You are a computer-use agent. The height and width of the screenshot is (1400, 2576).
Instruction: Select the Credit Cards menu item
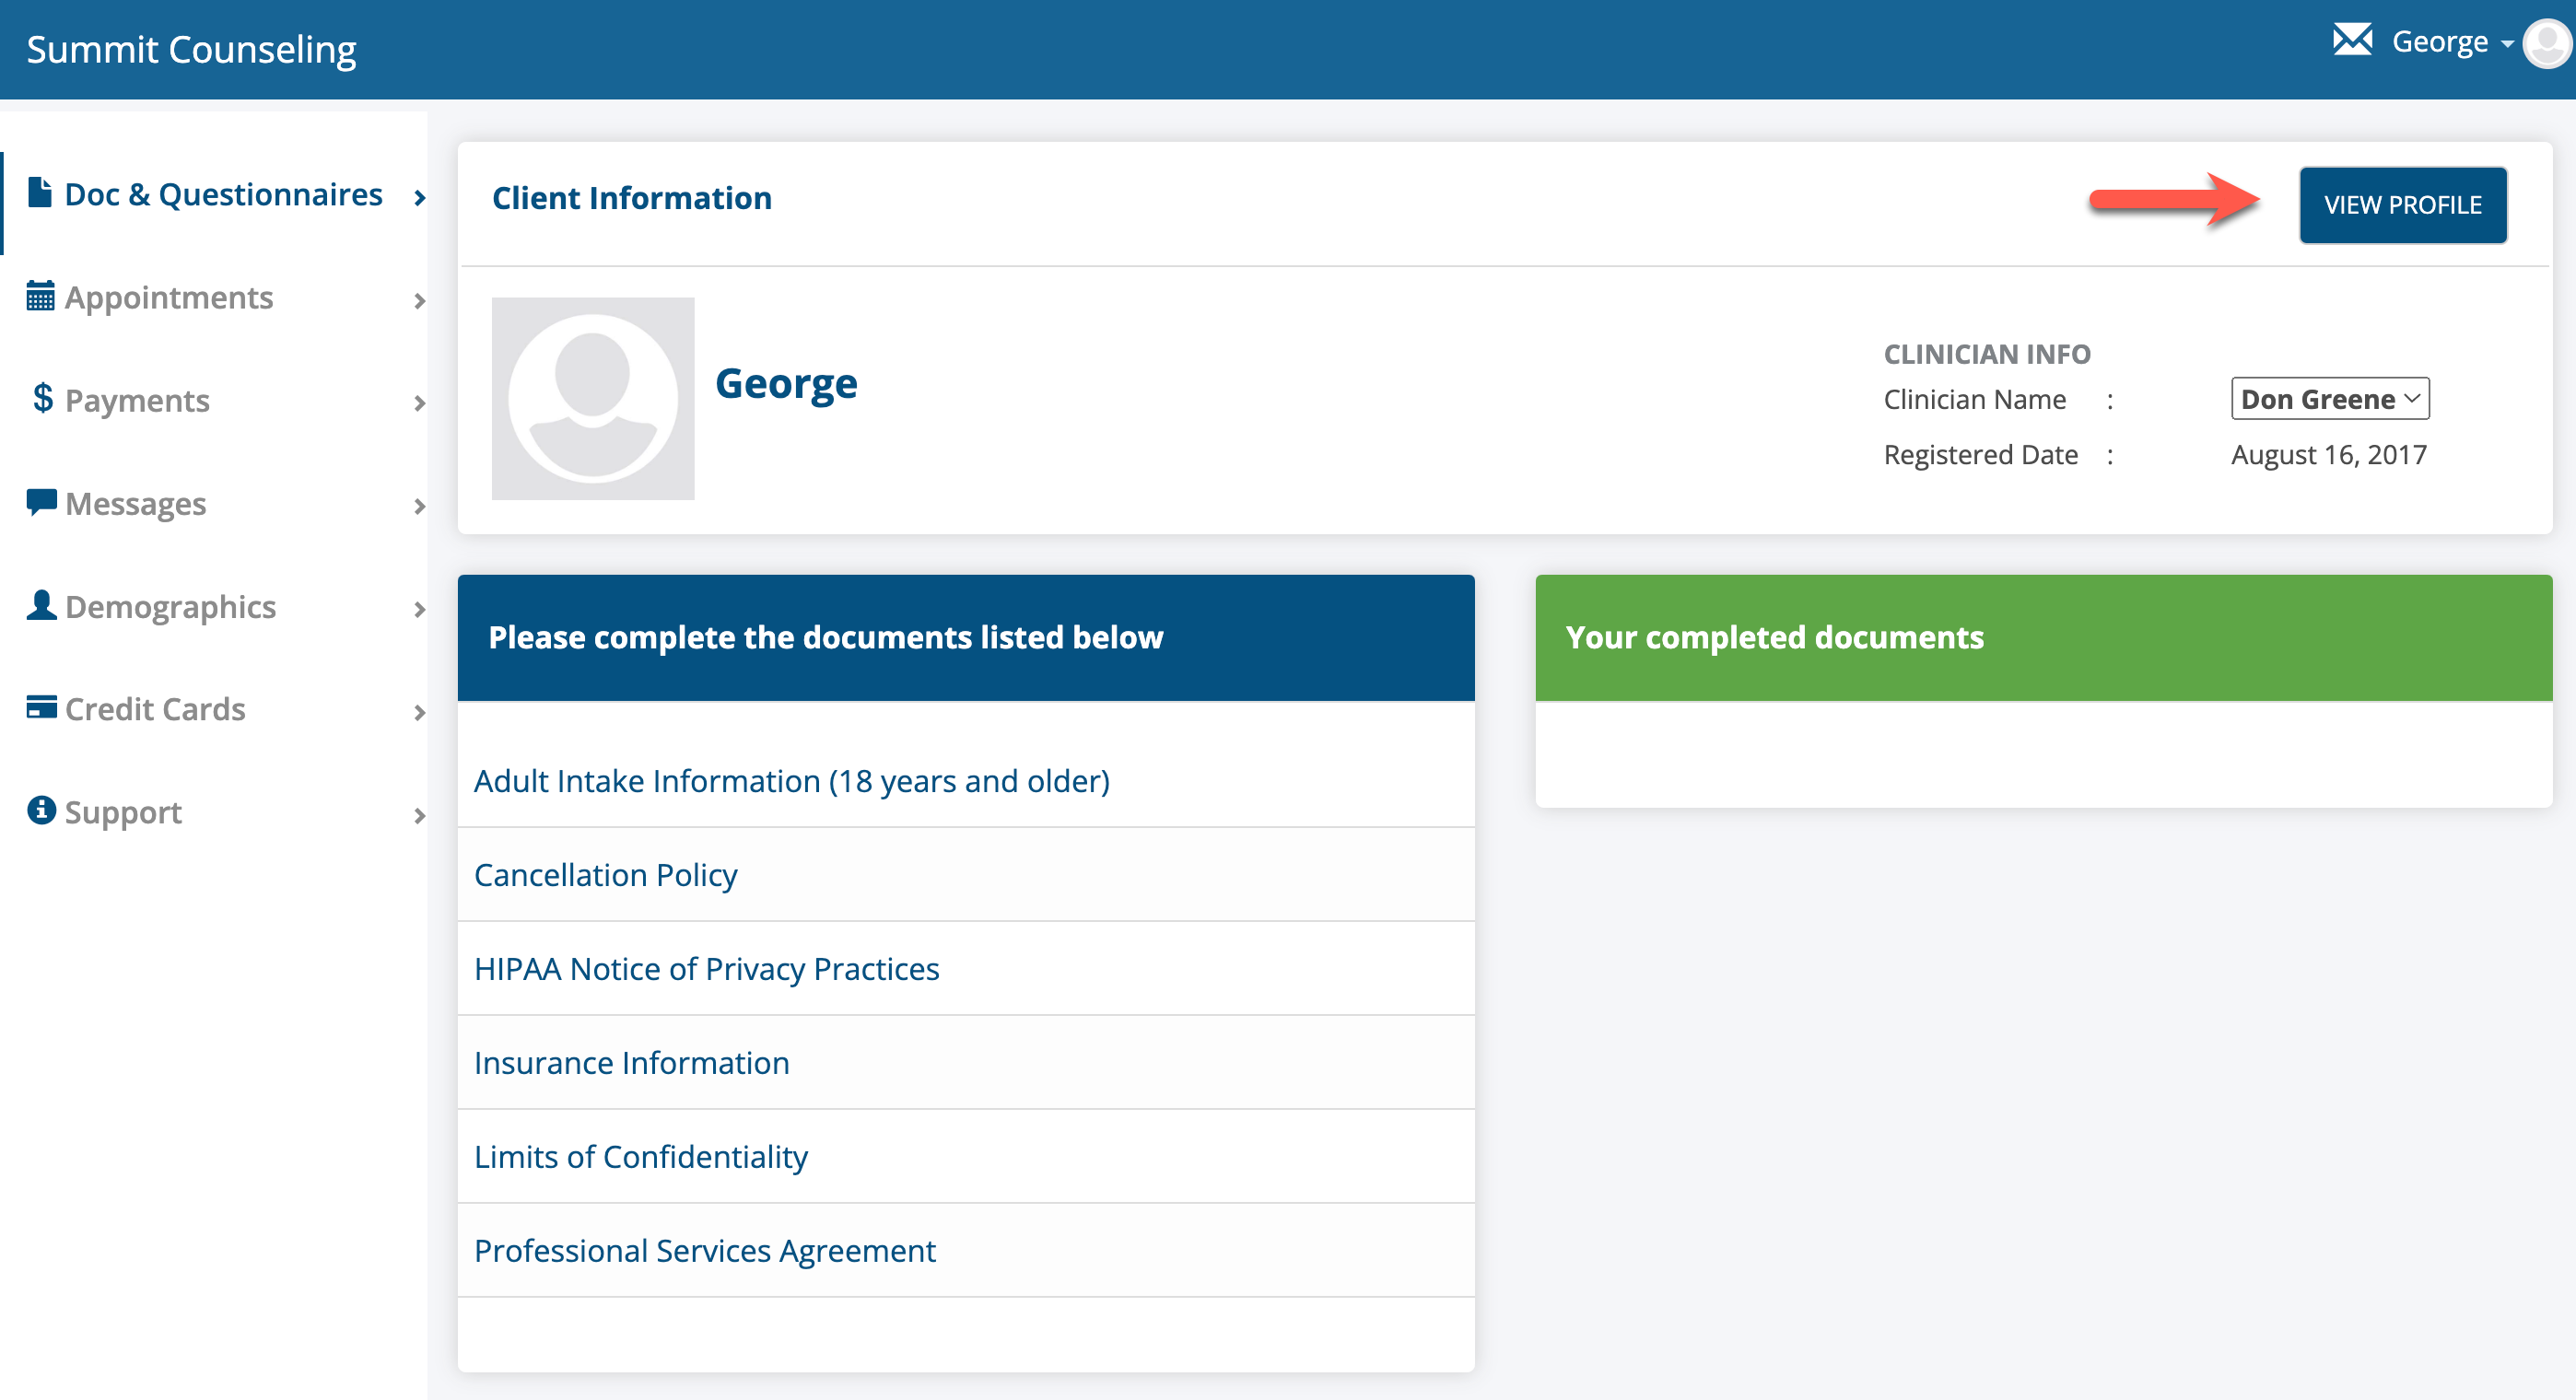[155, 708]
